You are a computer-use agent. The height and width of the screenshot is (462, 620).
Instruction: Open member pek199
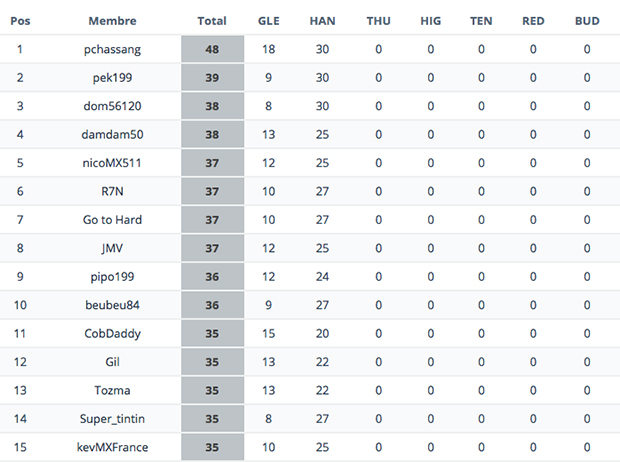pyautogui.click(x=112, y=78)
